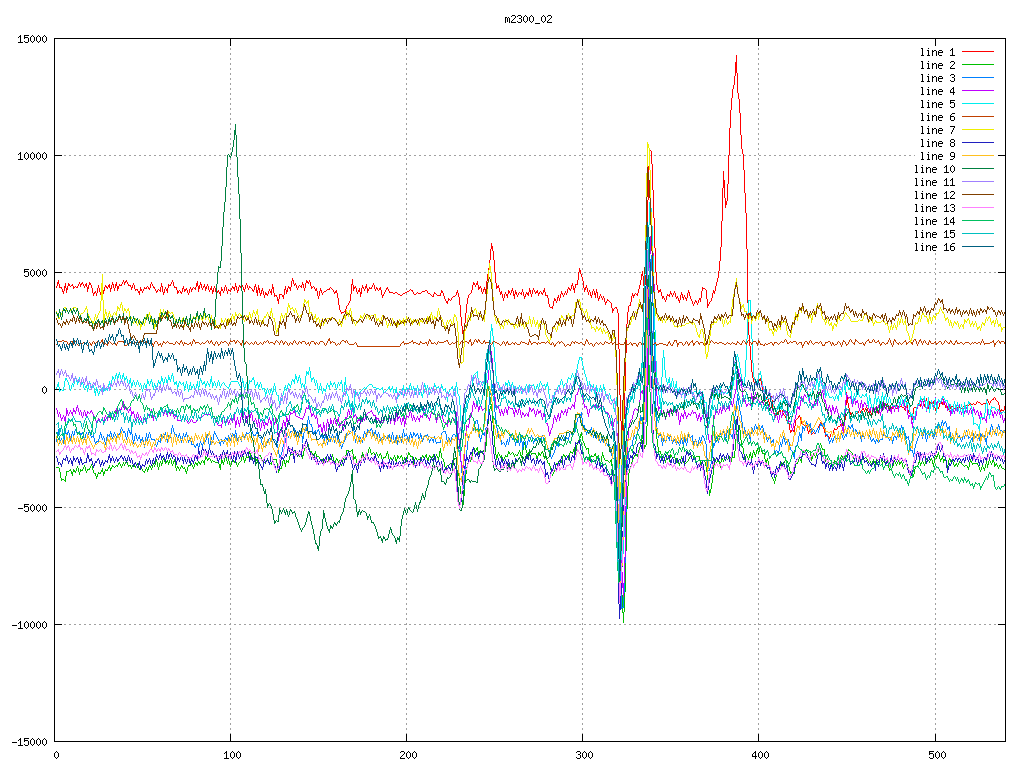
Task: Click the x-axis label 400
Action: [761, 756]
